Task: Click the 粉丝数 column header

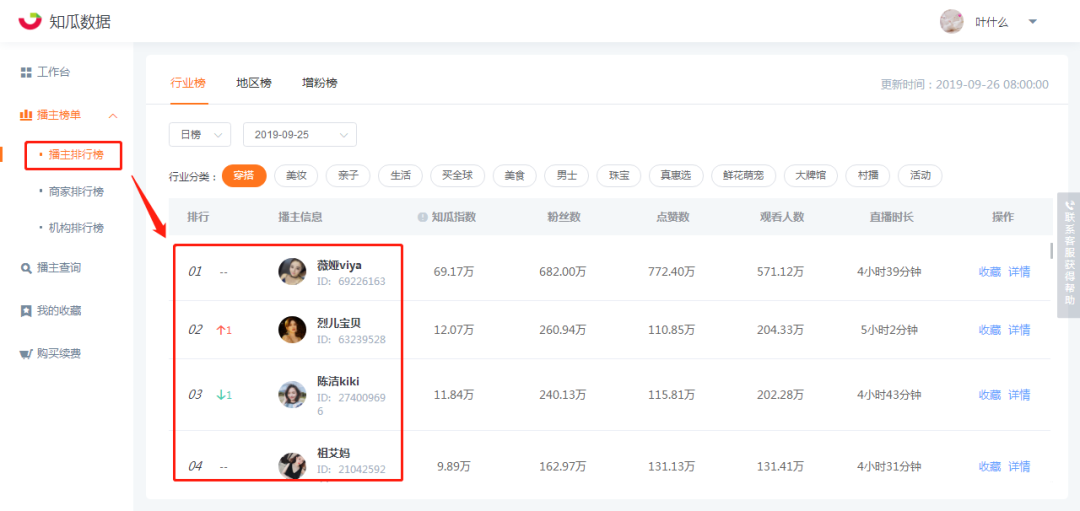Action: pos(563,217)
